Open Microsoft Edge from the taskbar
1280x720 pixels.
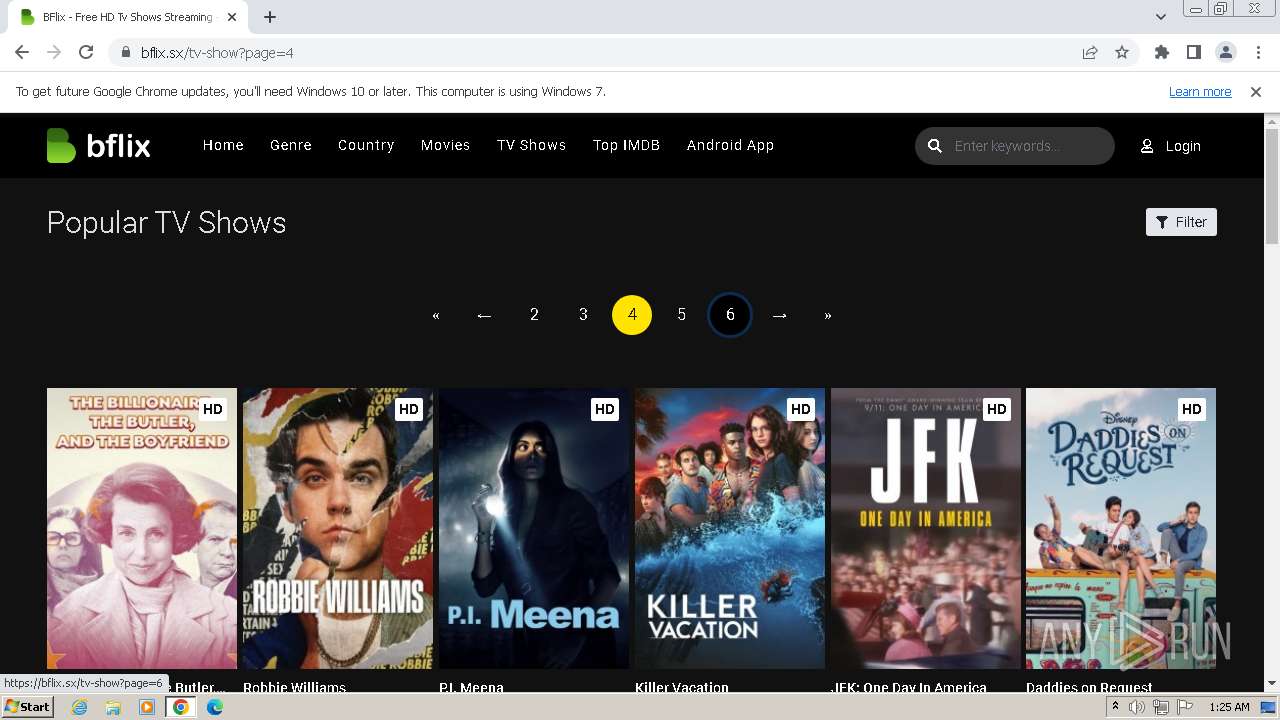(x=215, y=707)
